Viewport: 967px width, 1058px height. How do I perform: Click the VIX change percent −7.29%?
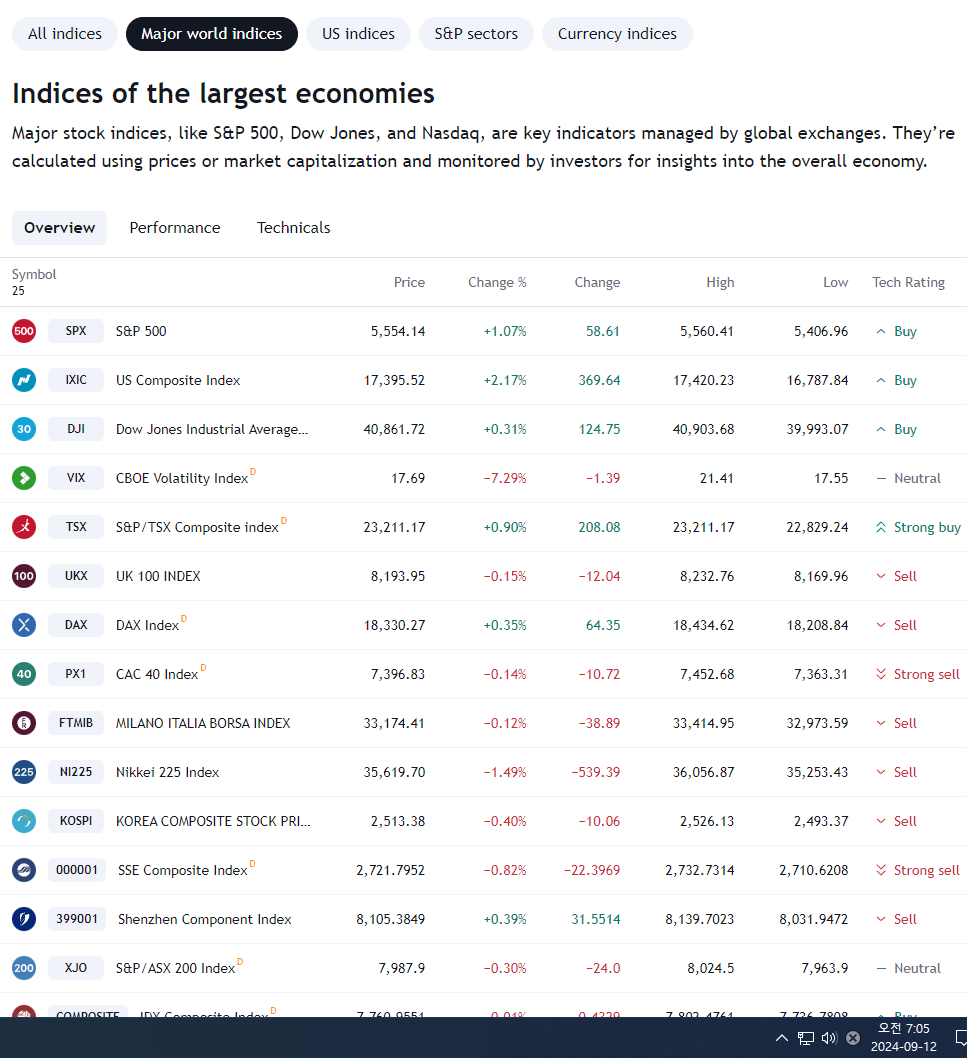point(505,478)
